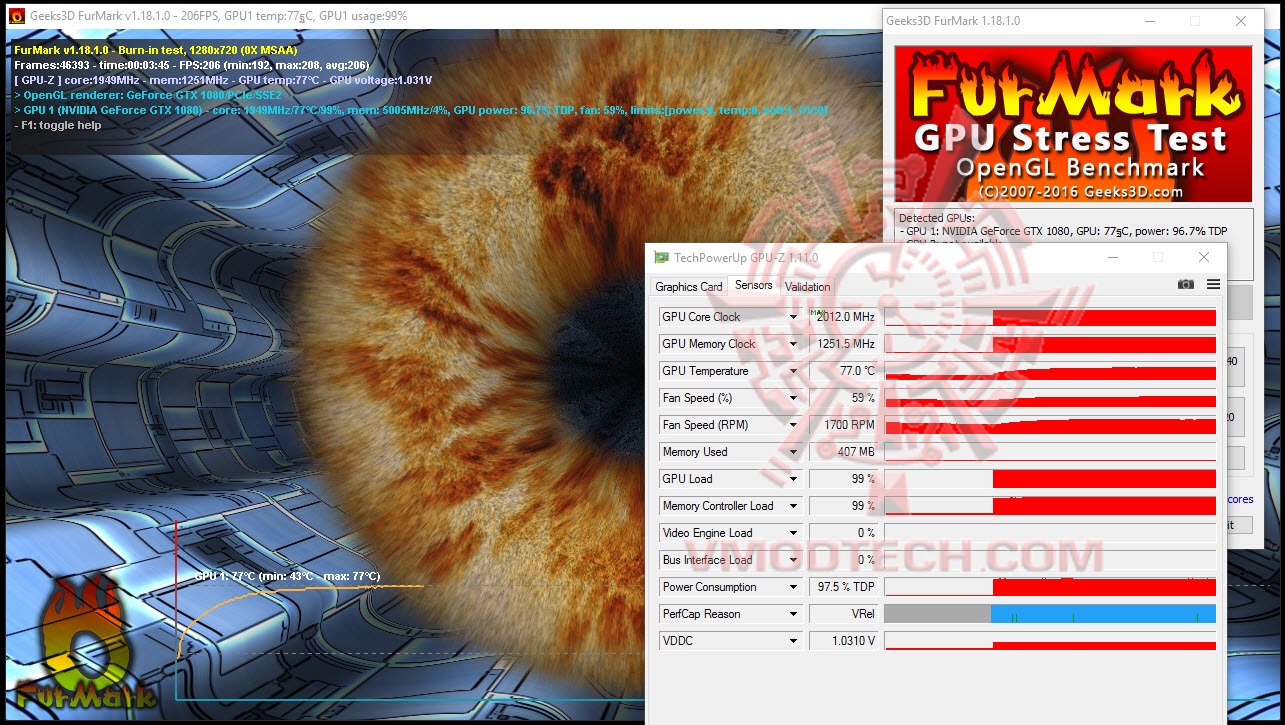
Task: Click the GPU-Z app icon in title bar
Action: [661, 258]
